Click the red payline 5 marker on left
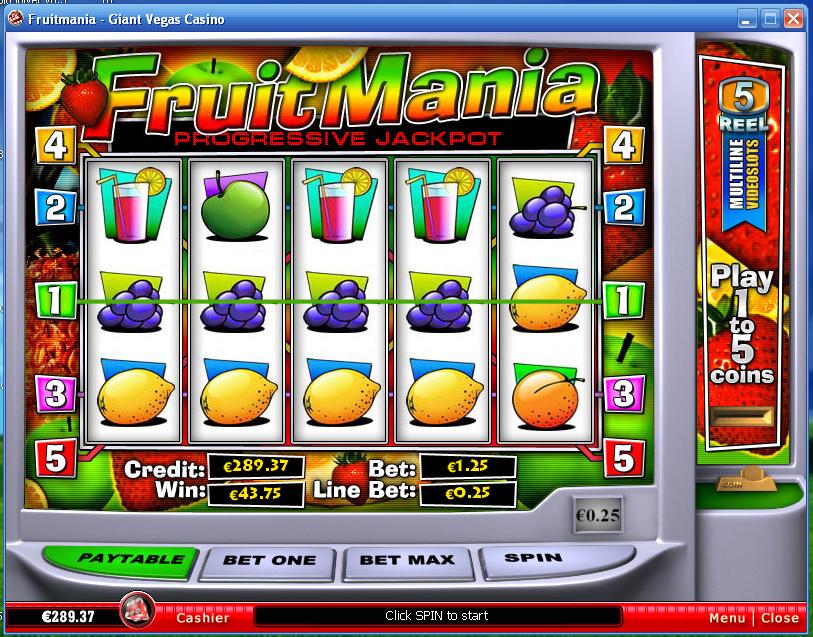 (x=55, y=458)
